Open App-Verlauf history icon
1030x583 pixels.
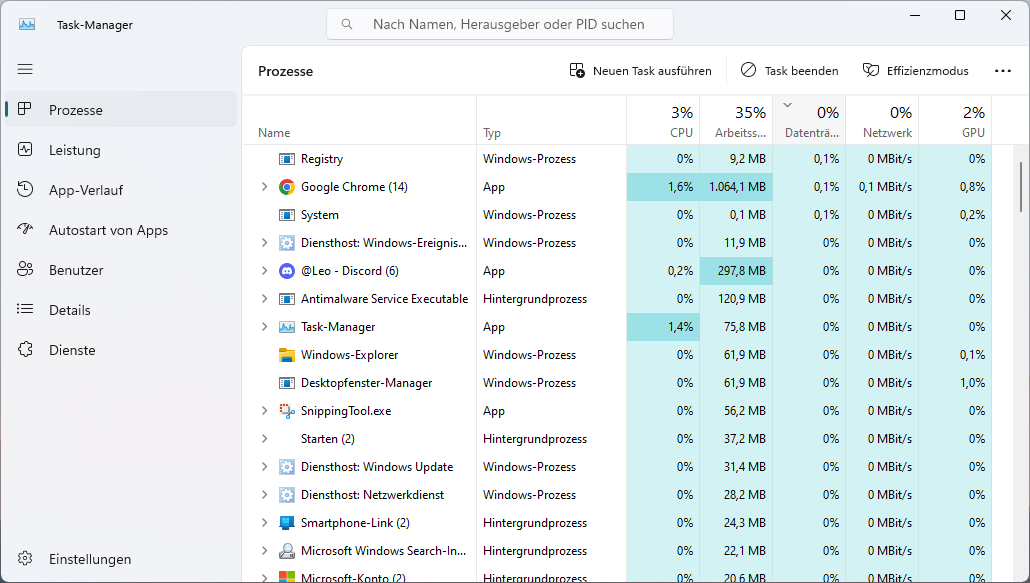[x=26, y=190]
